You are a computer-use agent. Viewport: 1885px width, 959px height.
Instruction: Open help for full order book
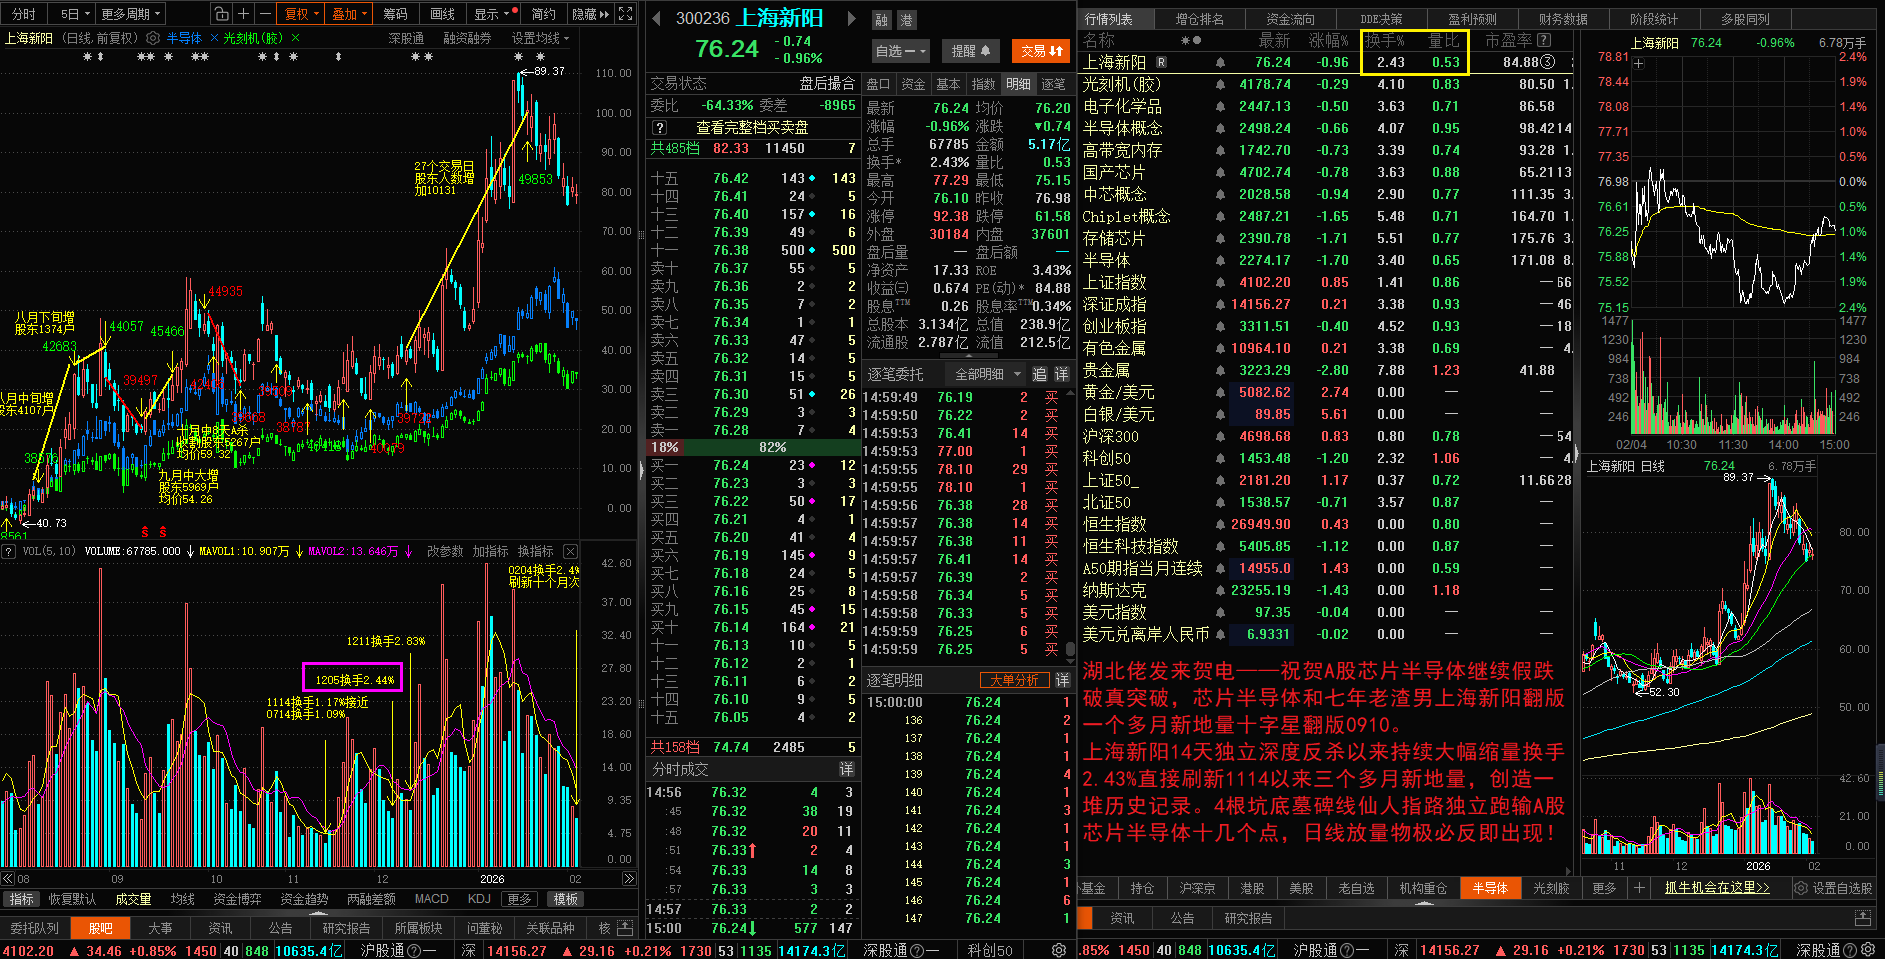point(659,128)
